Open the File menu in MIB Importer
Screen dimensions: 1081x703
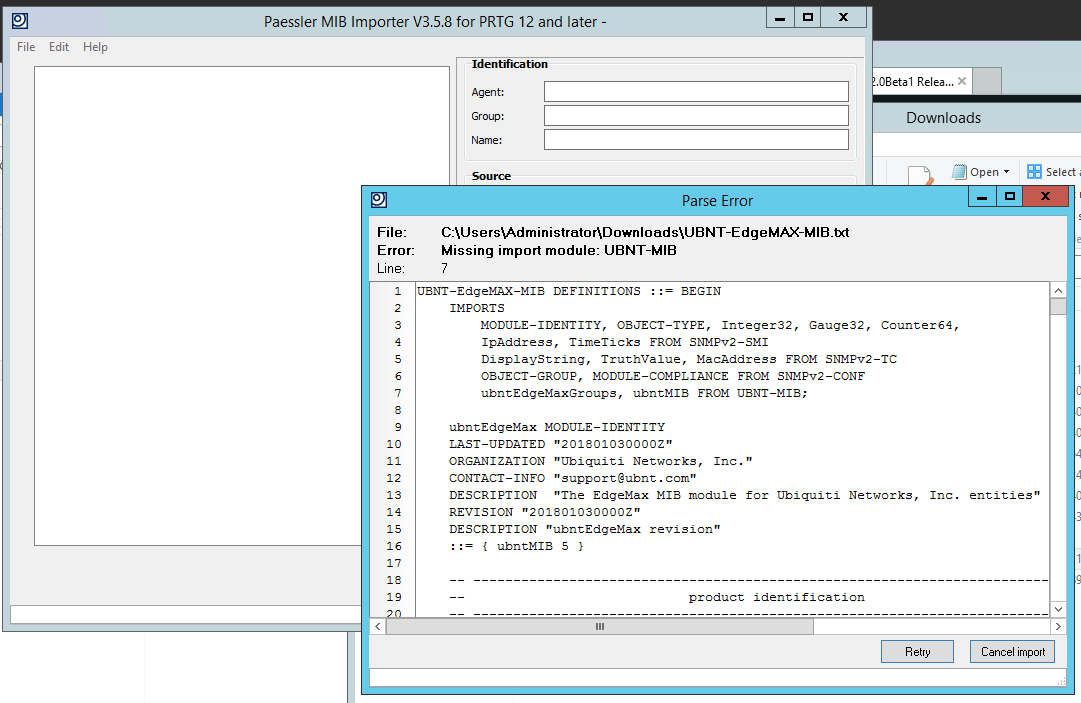tap(26, 47)
